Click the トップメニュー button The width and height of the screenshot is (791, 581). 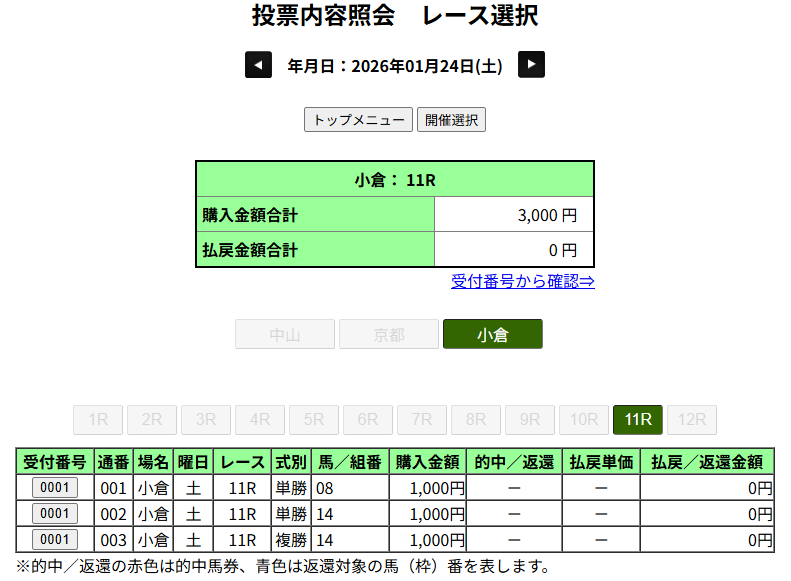tap(358, 120)
